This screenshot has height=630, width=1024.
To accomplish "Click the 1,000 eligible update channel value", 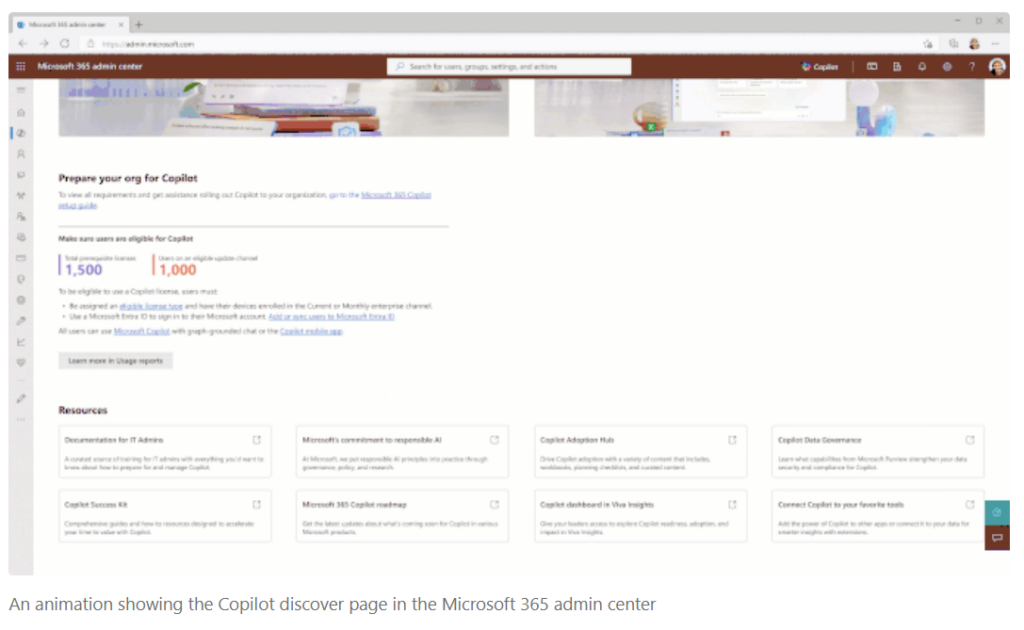I will 178,270.
